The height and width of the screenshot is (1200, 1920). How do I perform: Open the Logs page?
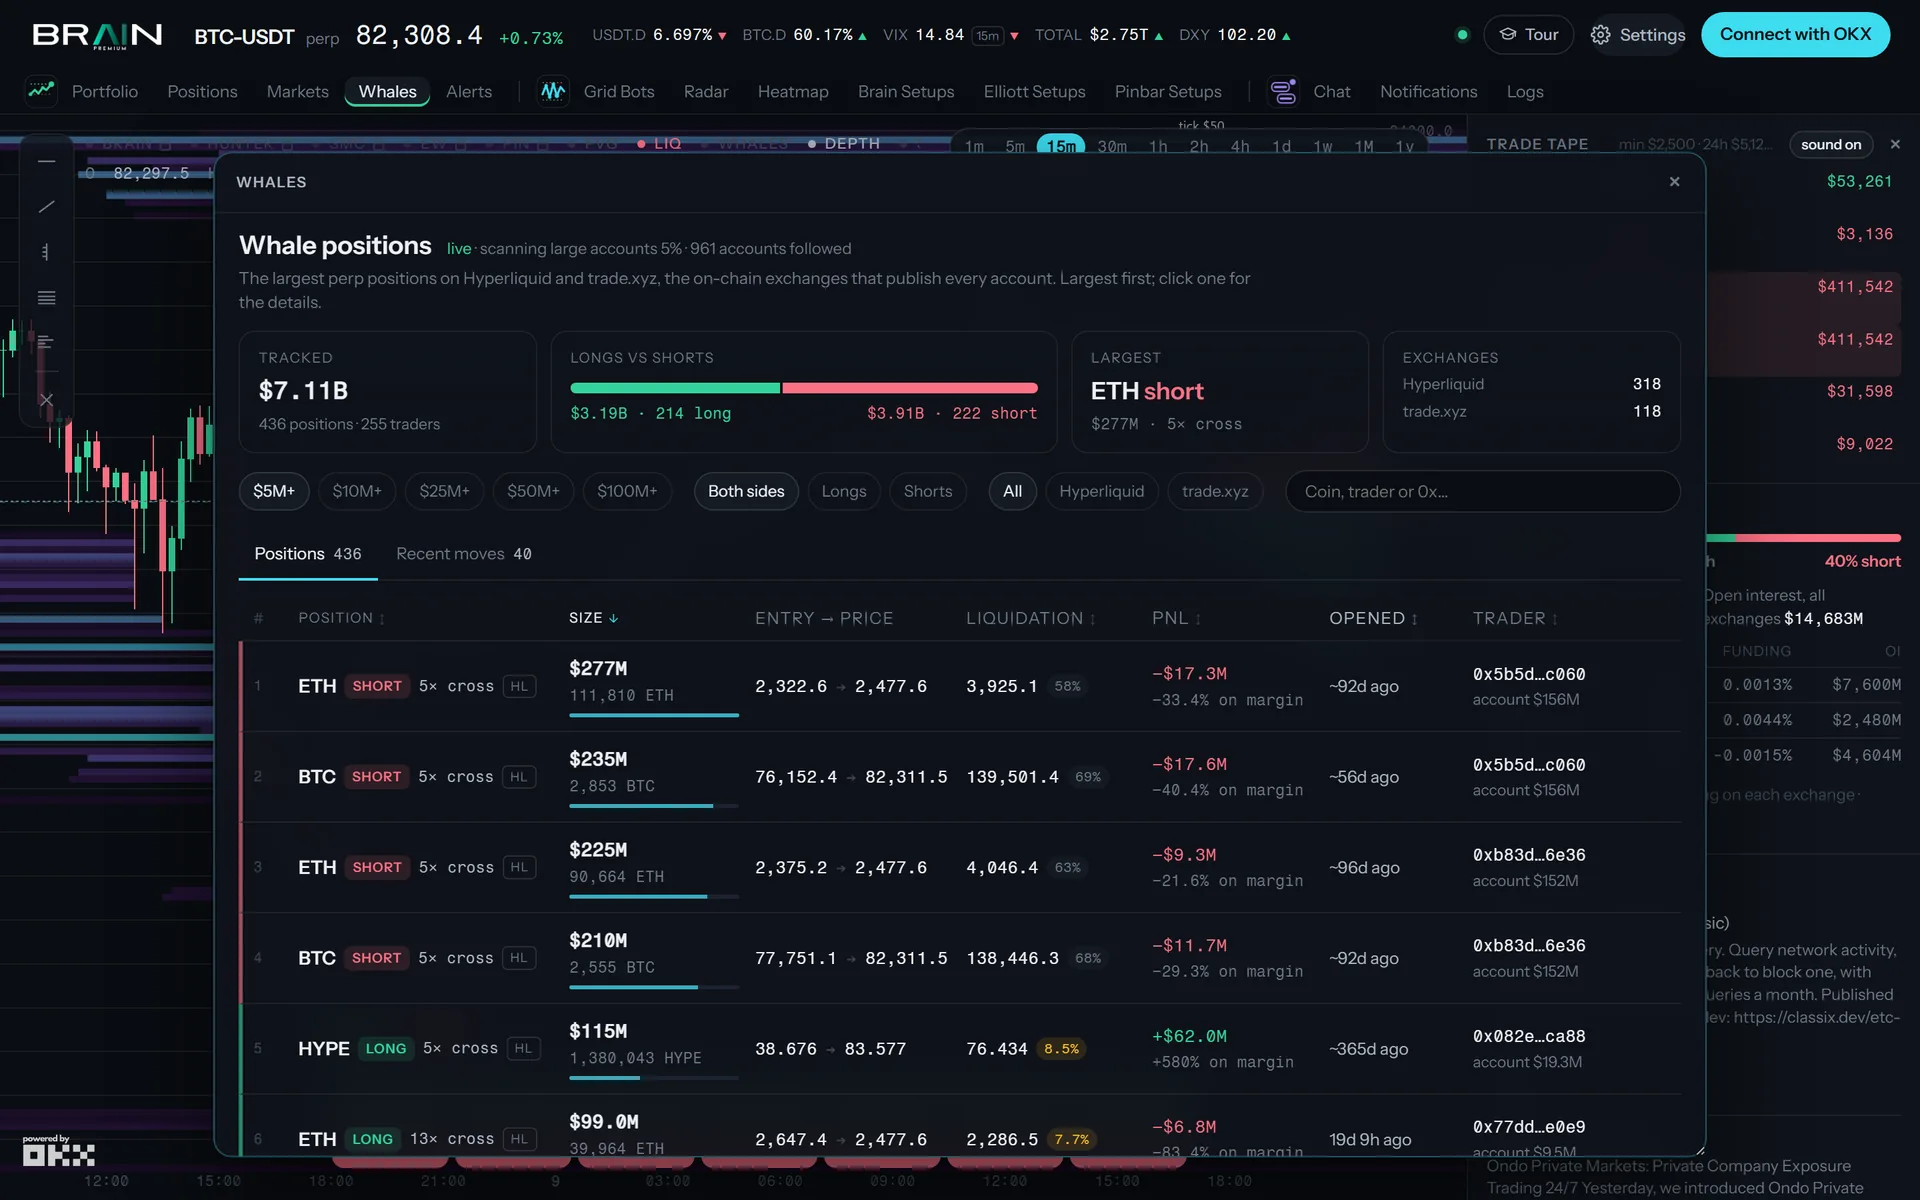click(1525, 91)
